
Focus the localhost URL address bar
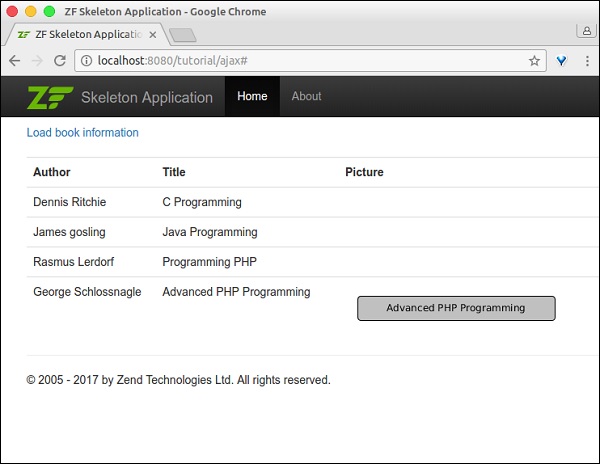click(x=300, y=61)
